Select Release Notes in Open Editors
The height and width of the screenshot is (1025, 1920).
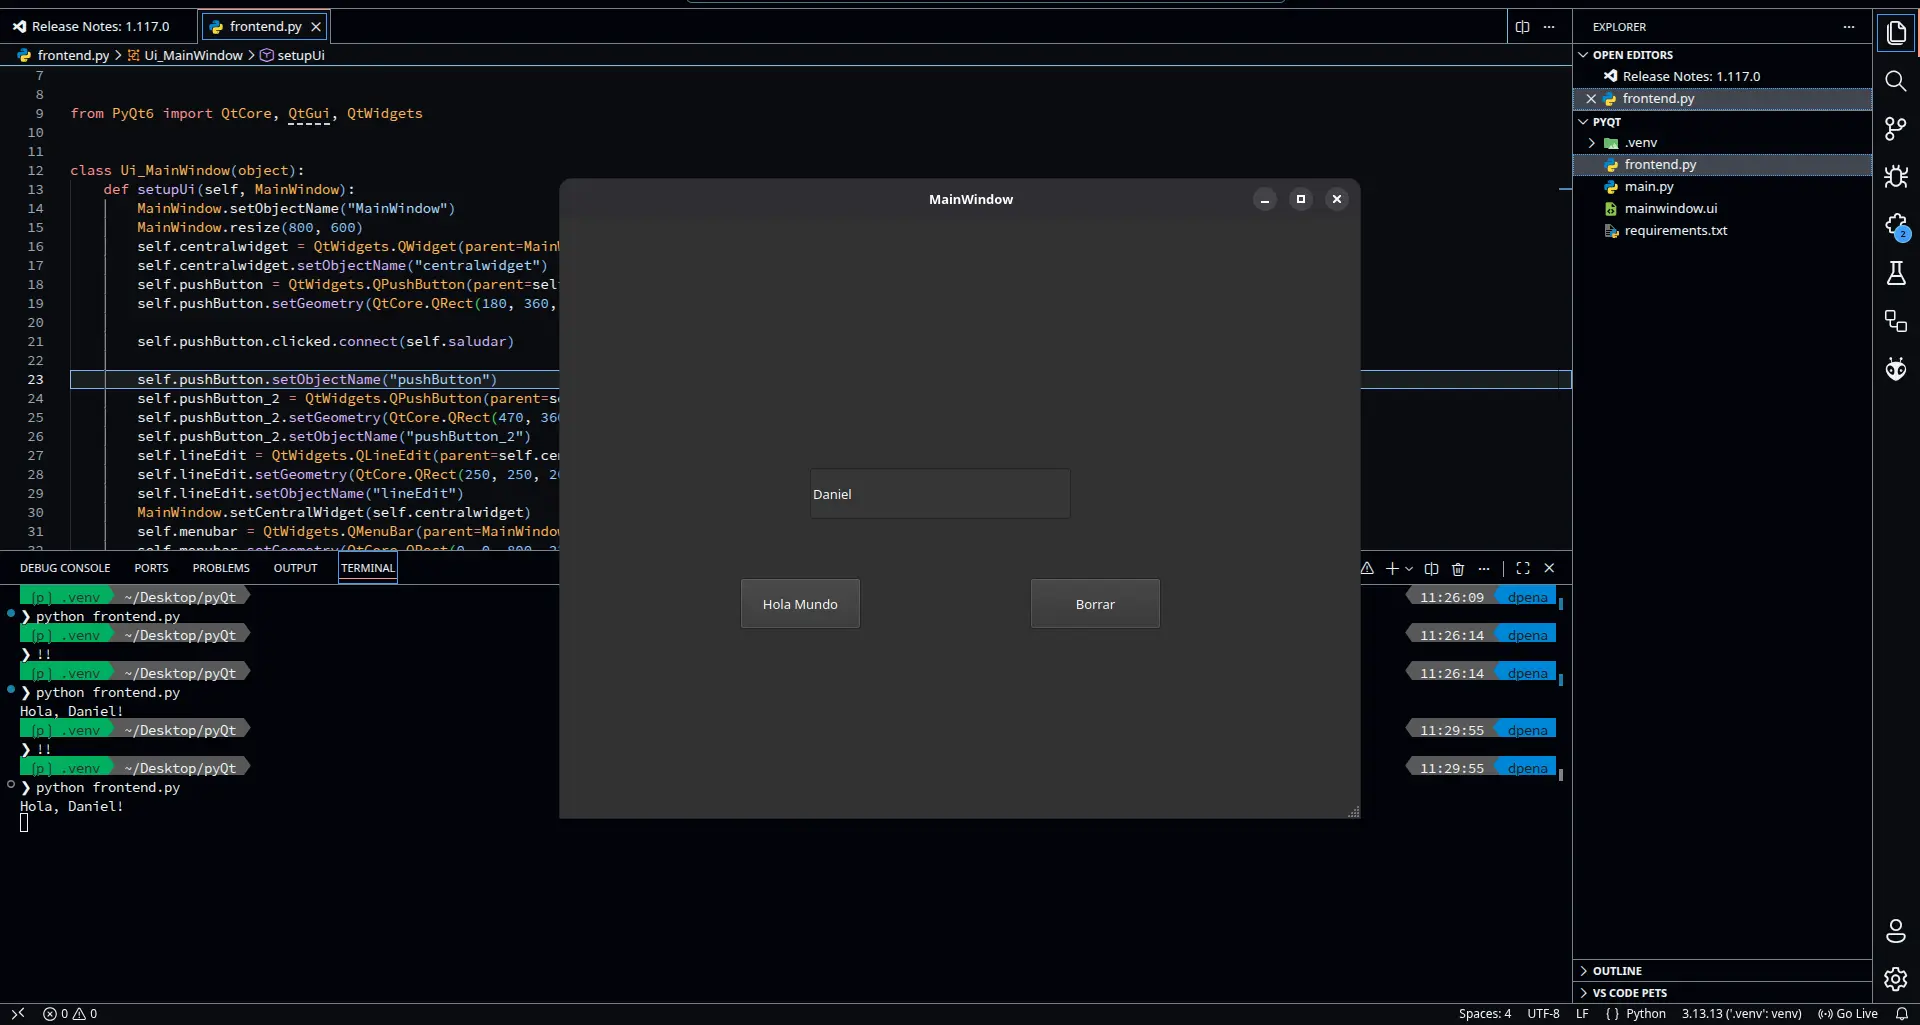pos(1722,77)
